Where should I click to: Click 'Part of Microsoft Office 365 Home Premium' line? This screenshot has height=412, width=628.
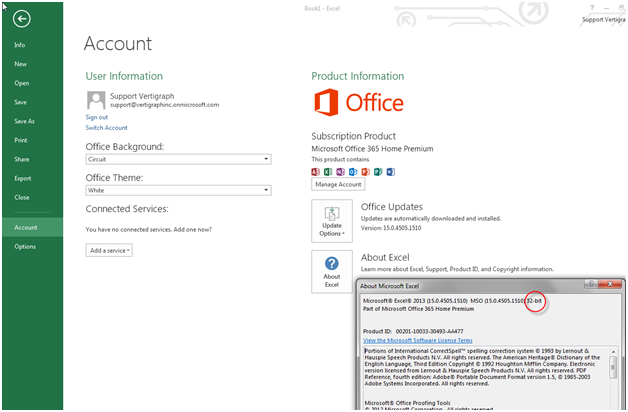(418, 309)
